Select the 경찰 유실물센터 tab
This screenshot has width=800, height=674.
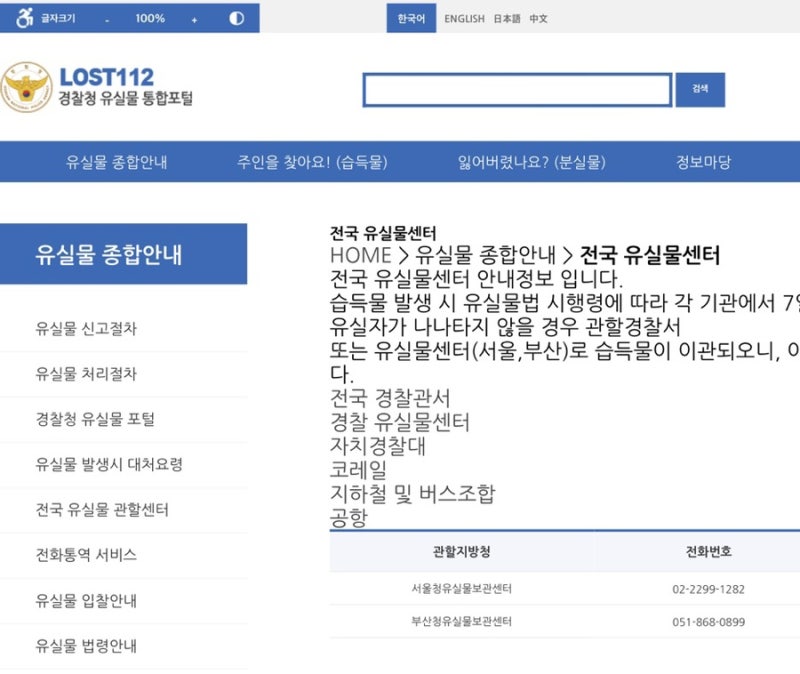pos(399,421)
